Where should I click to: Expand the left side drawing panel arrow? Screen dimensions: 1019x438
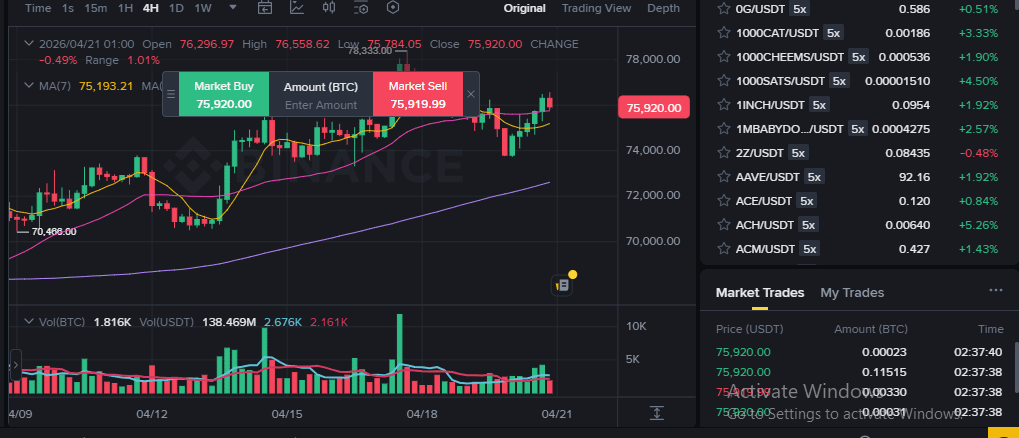click(x=16, y=365)
